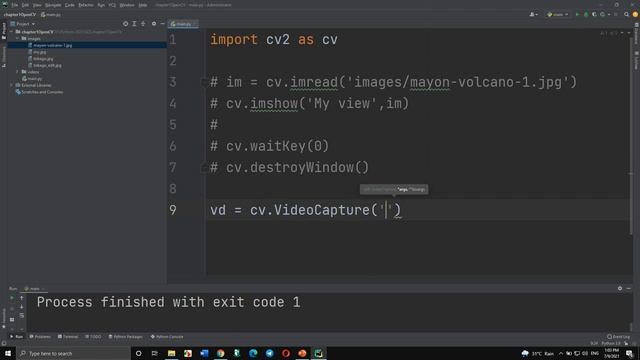The height and width of the screenshot is (360, 640).
Task: Hide the Project panel with minus icon
Action: tap(162, 24)
